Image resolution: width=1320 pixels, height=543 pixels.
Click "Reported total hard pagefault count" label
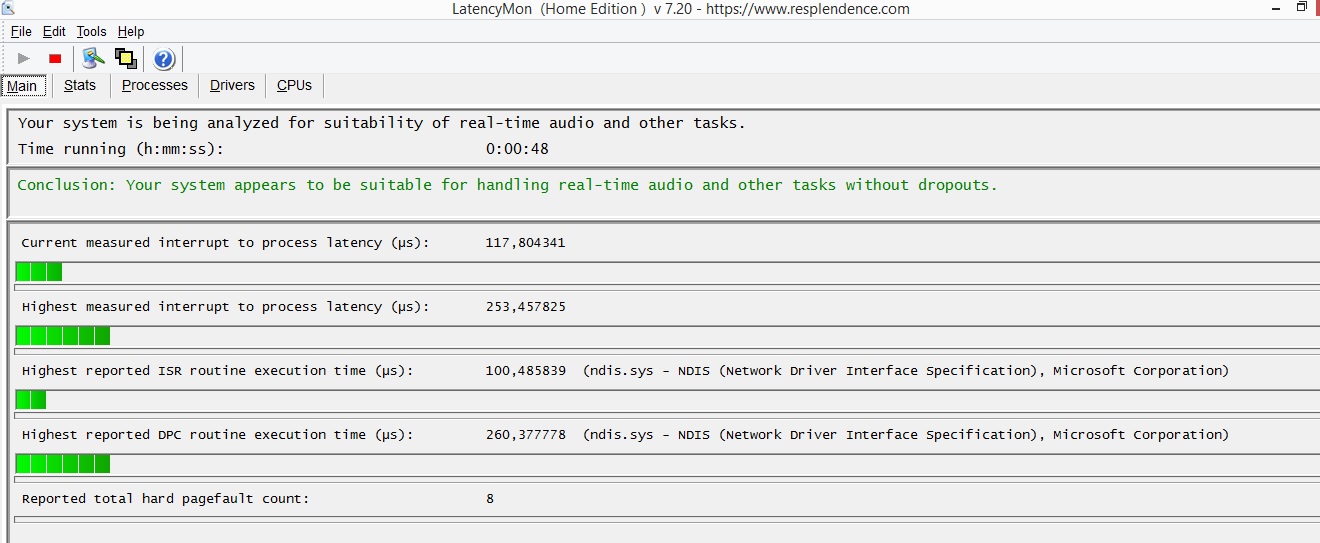tap(165, 499)
